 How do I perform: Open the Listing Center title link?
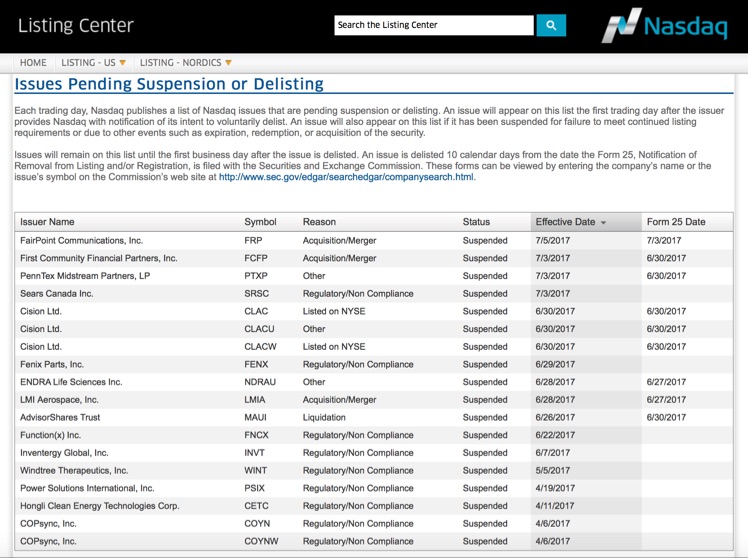(76, 25)
